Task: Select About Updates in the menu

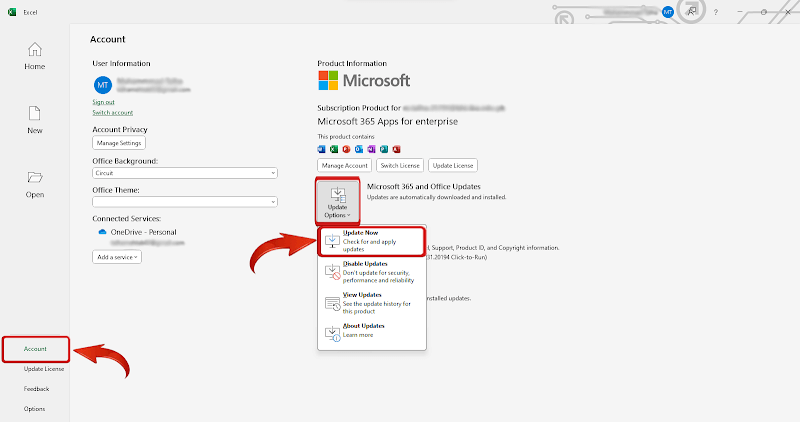Action: coord(372,331)
